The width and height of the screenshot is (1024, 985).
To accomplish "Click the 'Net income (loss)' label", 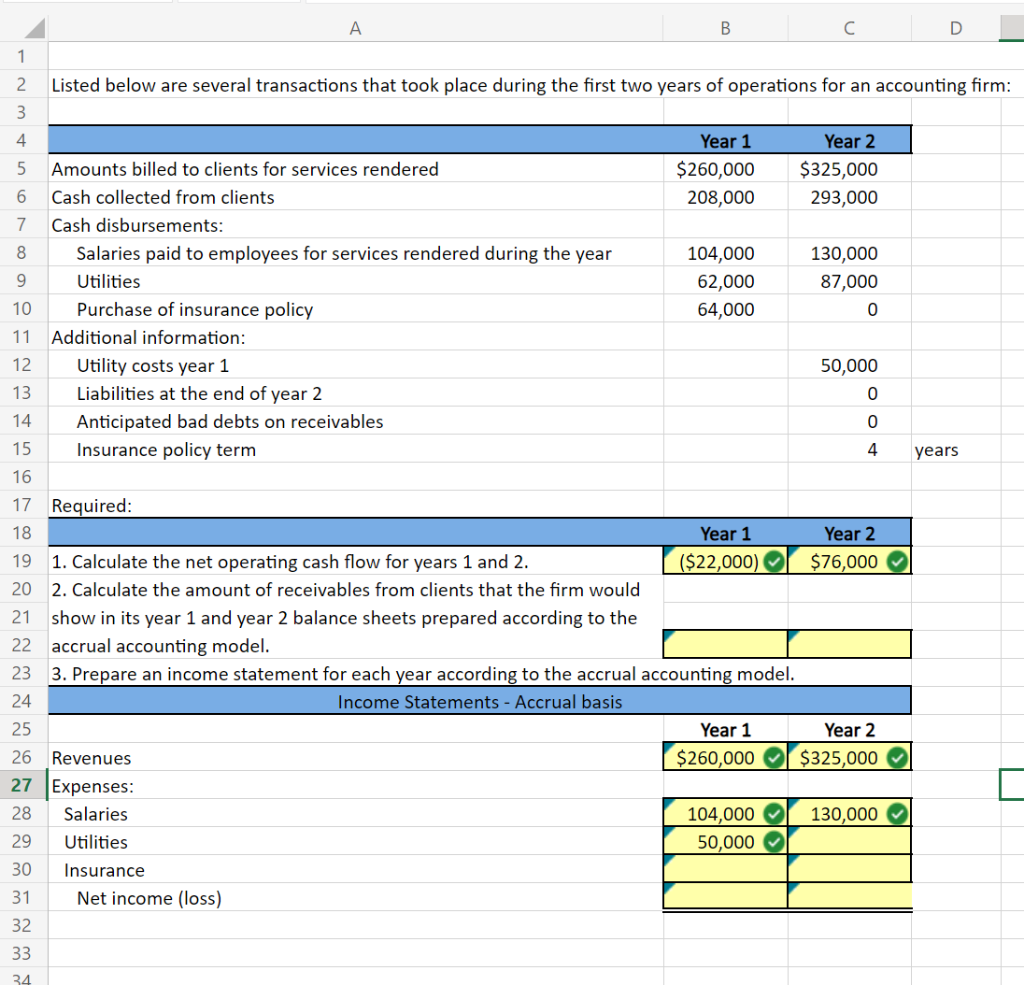I will click(149, 898).
